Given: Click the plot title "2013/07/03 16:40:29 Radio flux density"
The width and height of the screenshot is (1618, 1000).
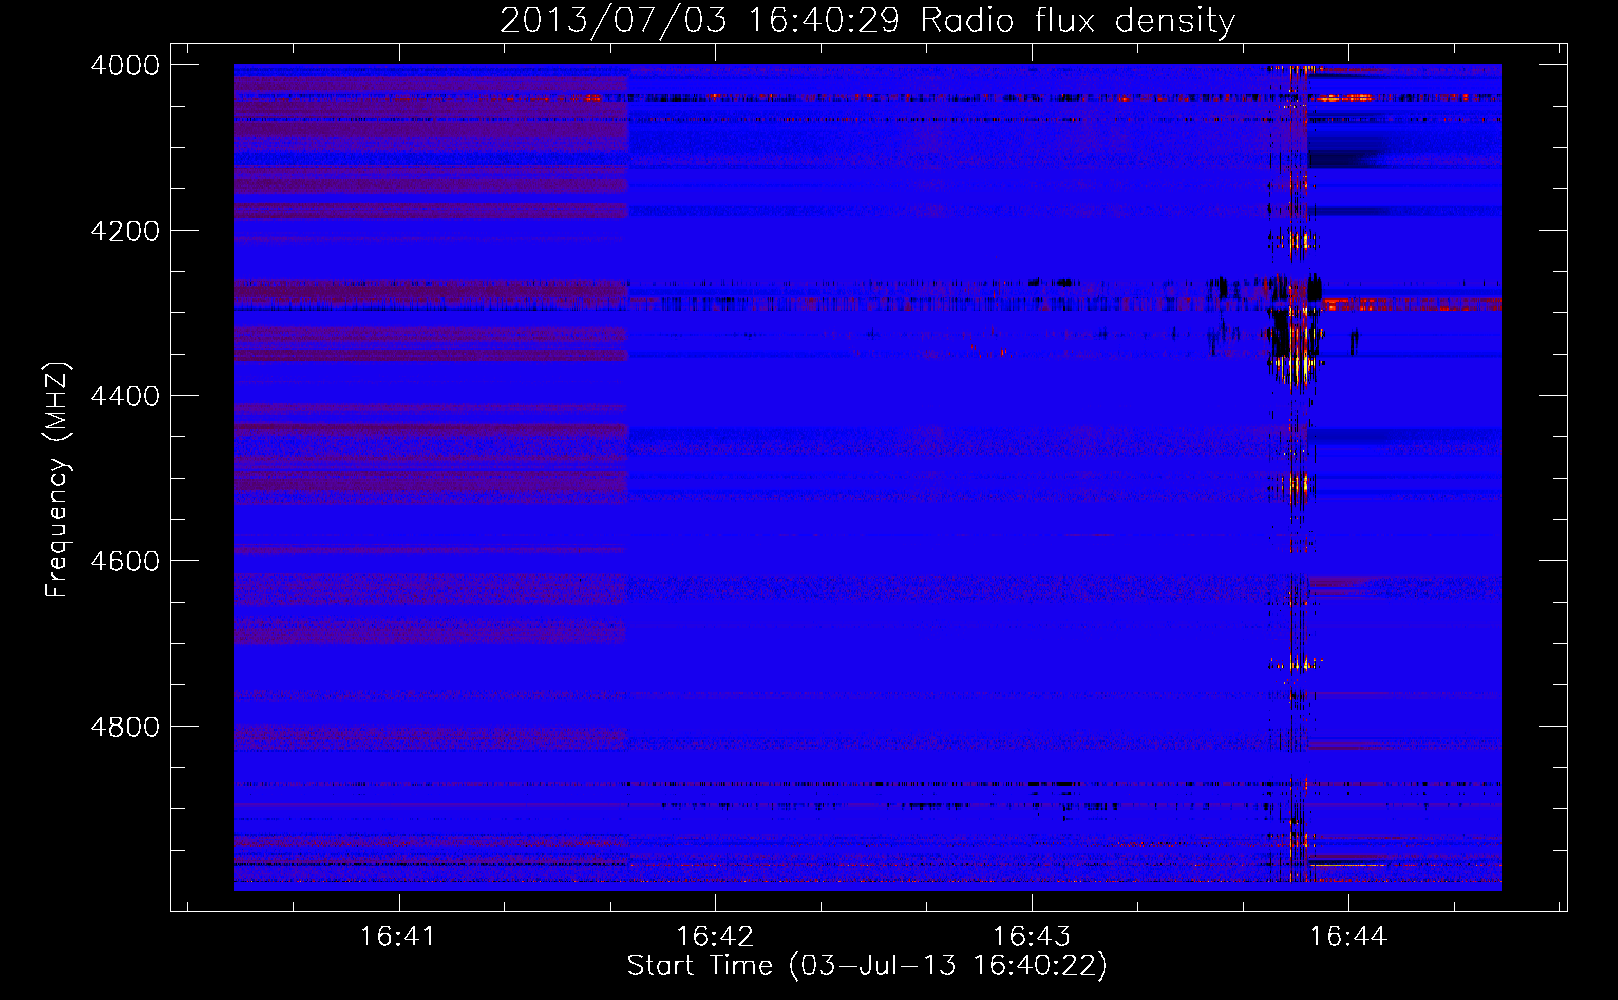Looking at the screenshot, I should point(867,20).
